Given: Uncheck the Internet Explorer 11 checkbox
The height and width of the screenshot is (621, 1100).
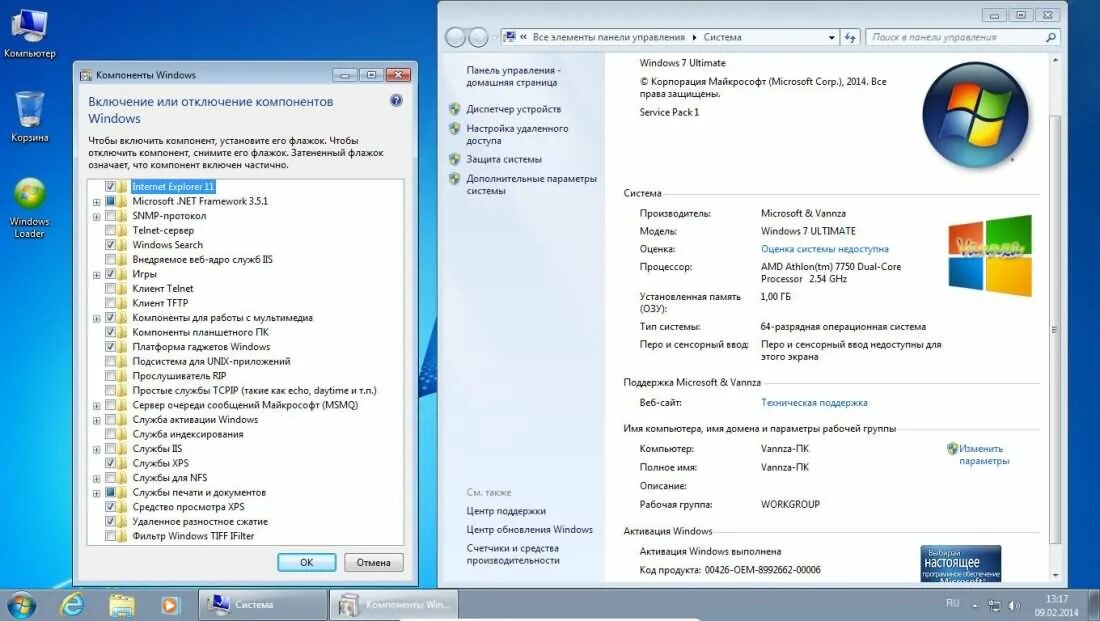Looking at the screenshot, I should 110,187.
